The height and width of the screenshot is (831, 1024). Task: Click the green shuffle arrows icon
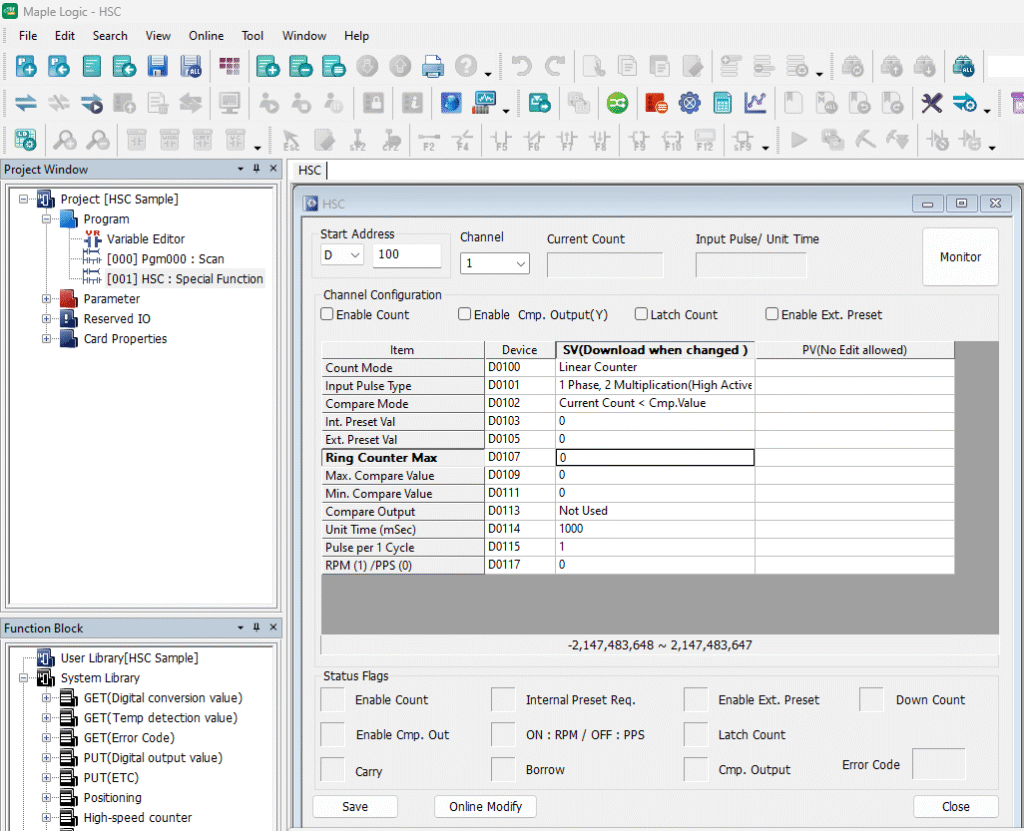[x=617, y=103]
